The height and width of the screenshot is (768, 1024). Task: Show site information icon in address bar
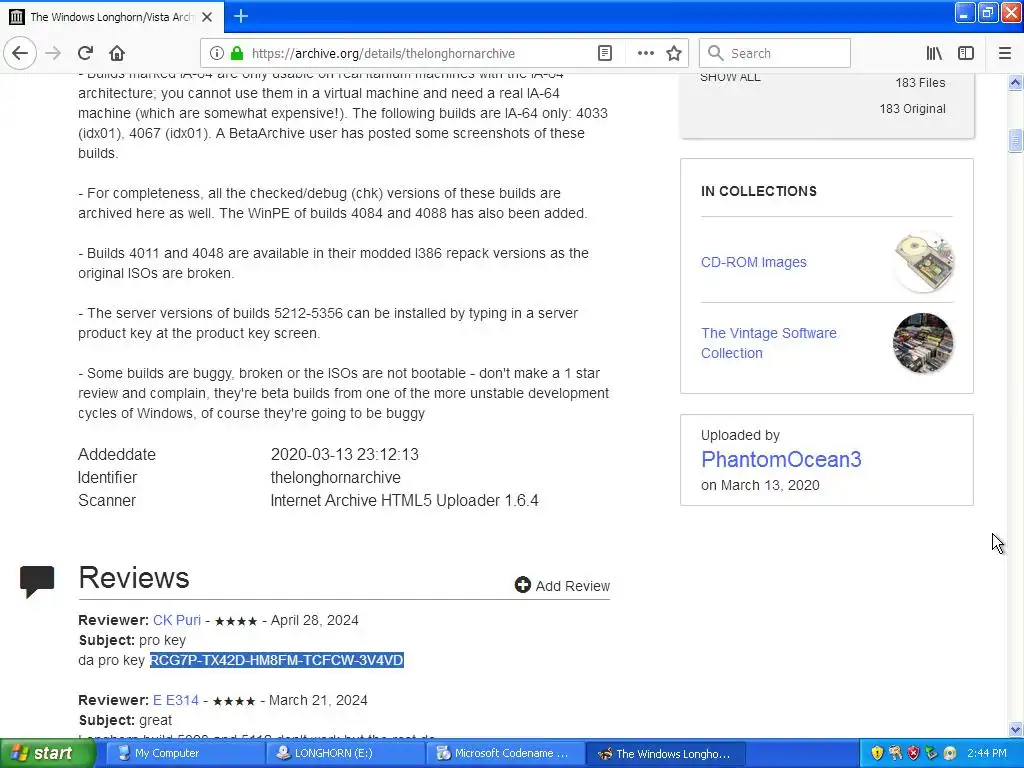pyautogui.click(x=217, y=53)
